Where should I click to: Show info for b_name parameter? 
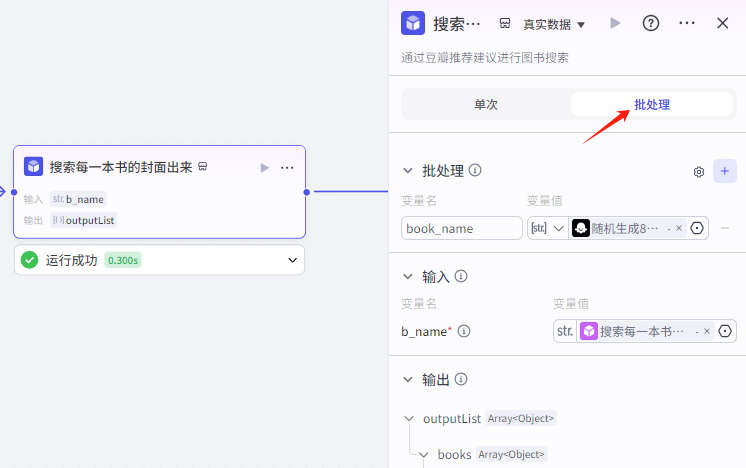[x=464, y=331]
